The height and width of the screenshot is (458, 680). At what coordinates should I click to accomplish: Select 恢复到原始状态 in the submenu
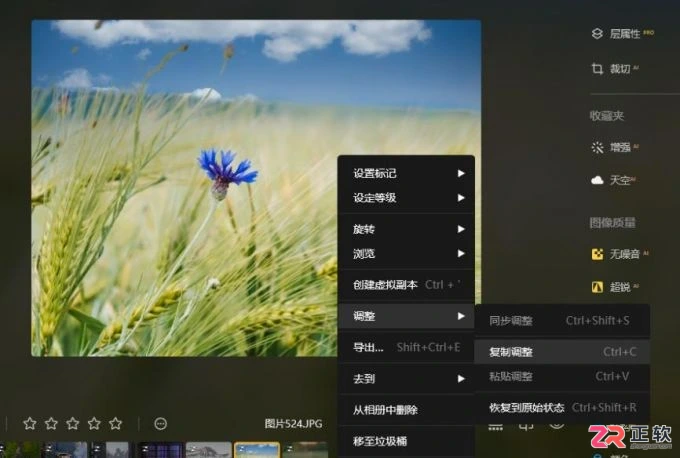pyautogui.click(x=562, y=408)
